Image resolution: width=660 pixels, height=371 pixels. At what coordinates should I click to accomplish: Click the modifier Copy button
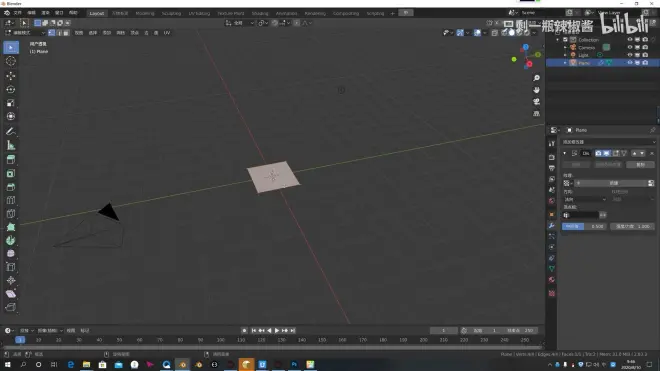pos(640,165)
